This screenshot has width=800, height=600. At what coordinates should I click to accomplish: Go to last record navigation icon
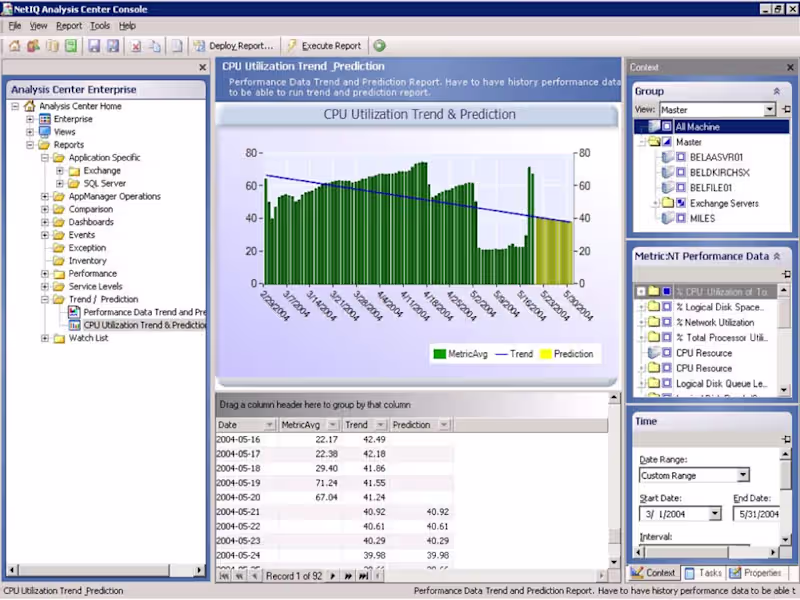pyautogui.click(x=363, y=576)
